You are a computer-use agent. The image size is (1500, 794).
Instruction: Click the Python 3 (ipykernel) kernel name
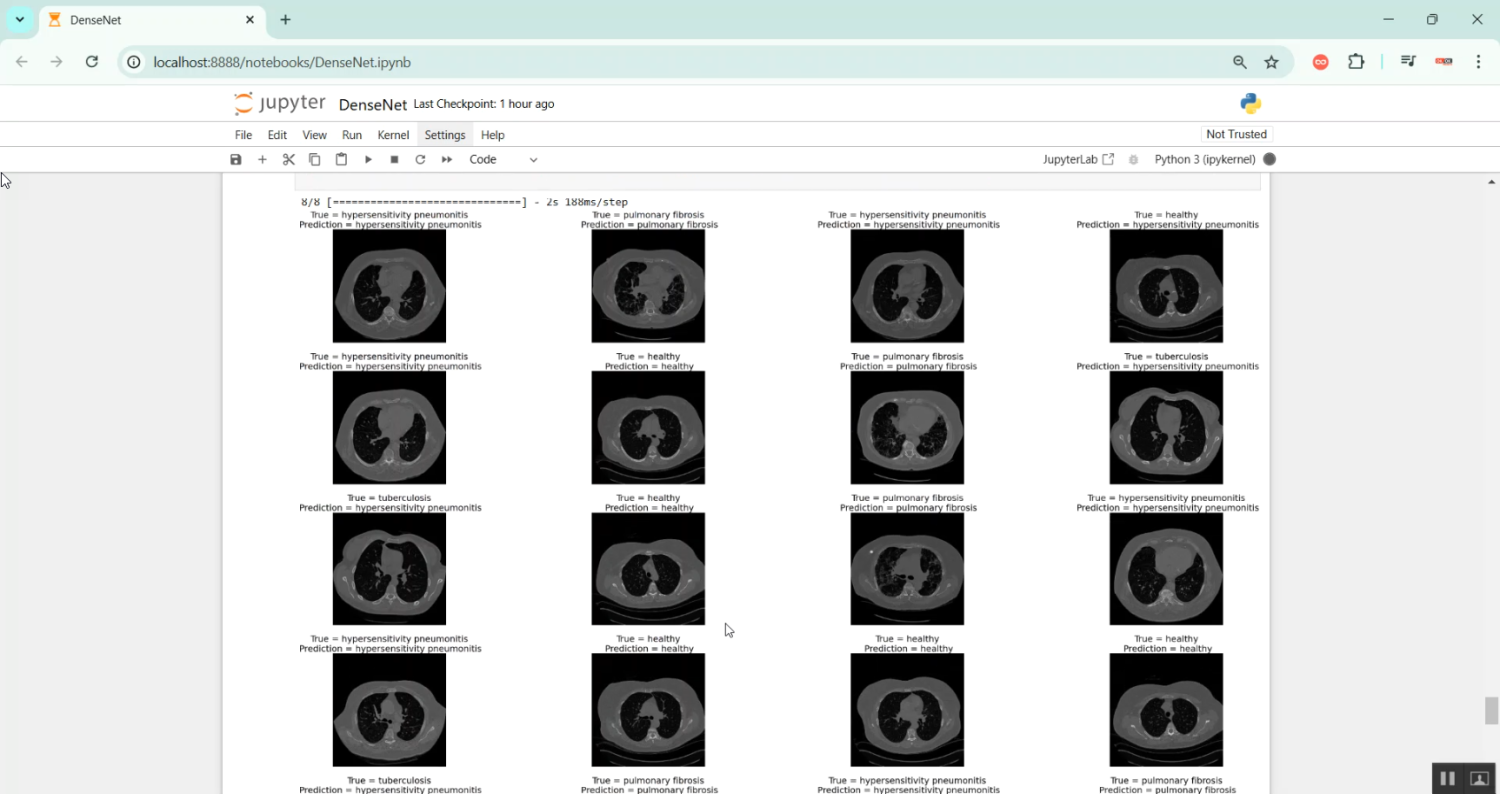1204,160
